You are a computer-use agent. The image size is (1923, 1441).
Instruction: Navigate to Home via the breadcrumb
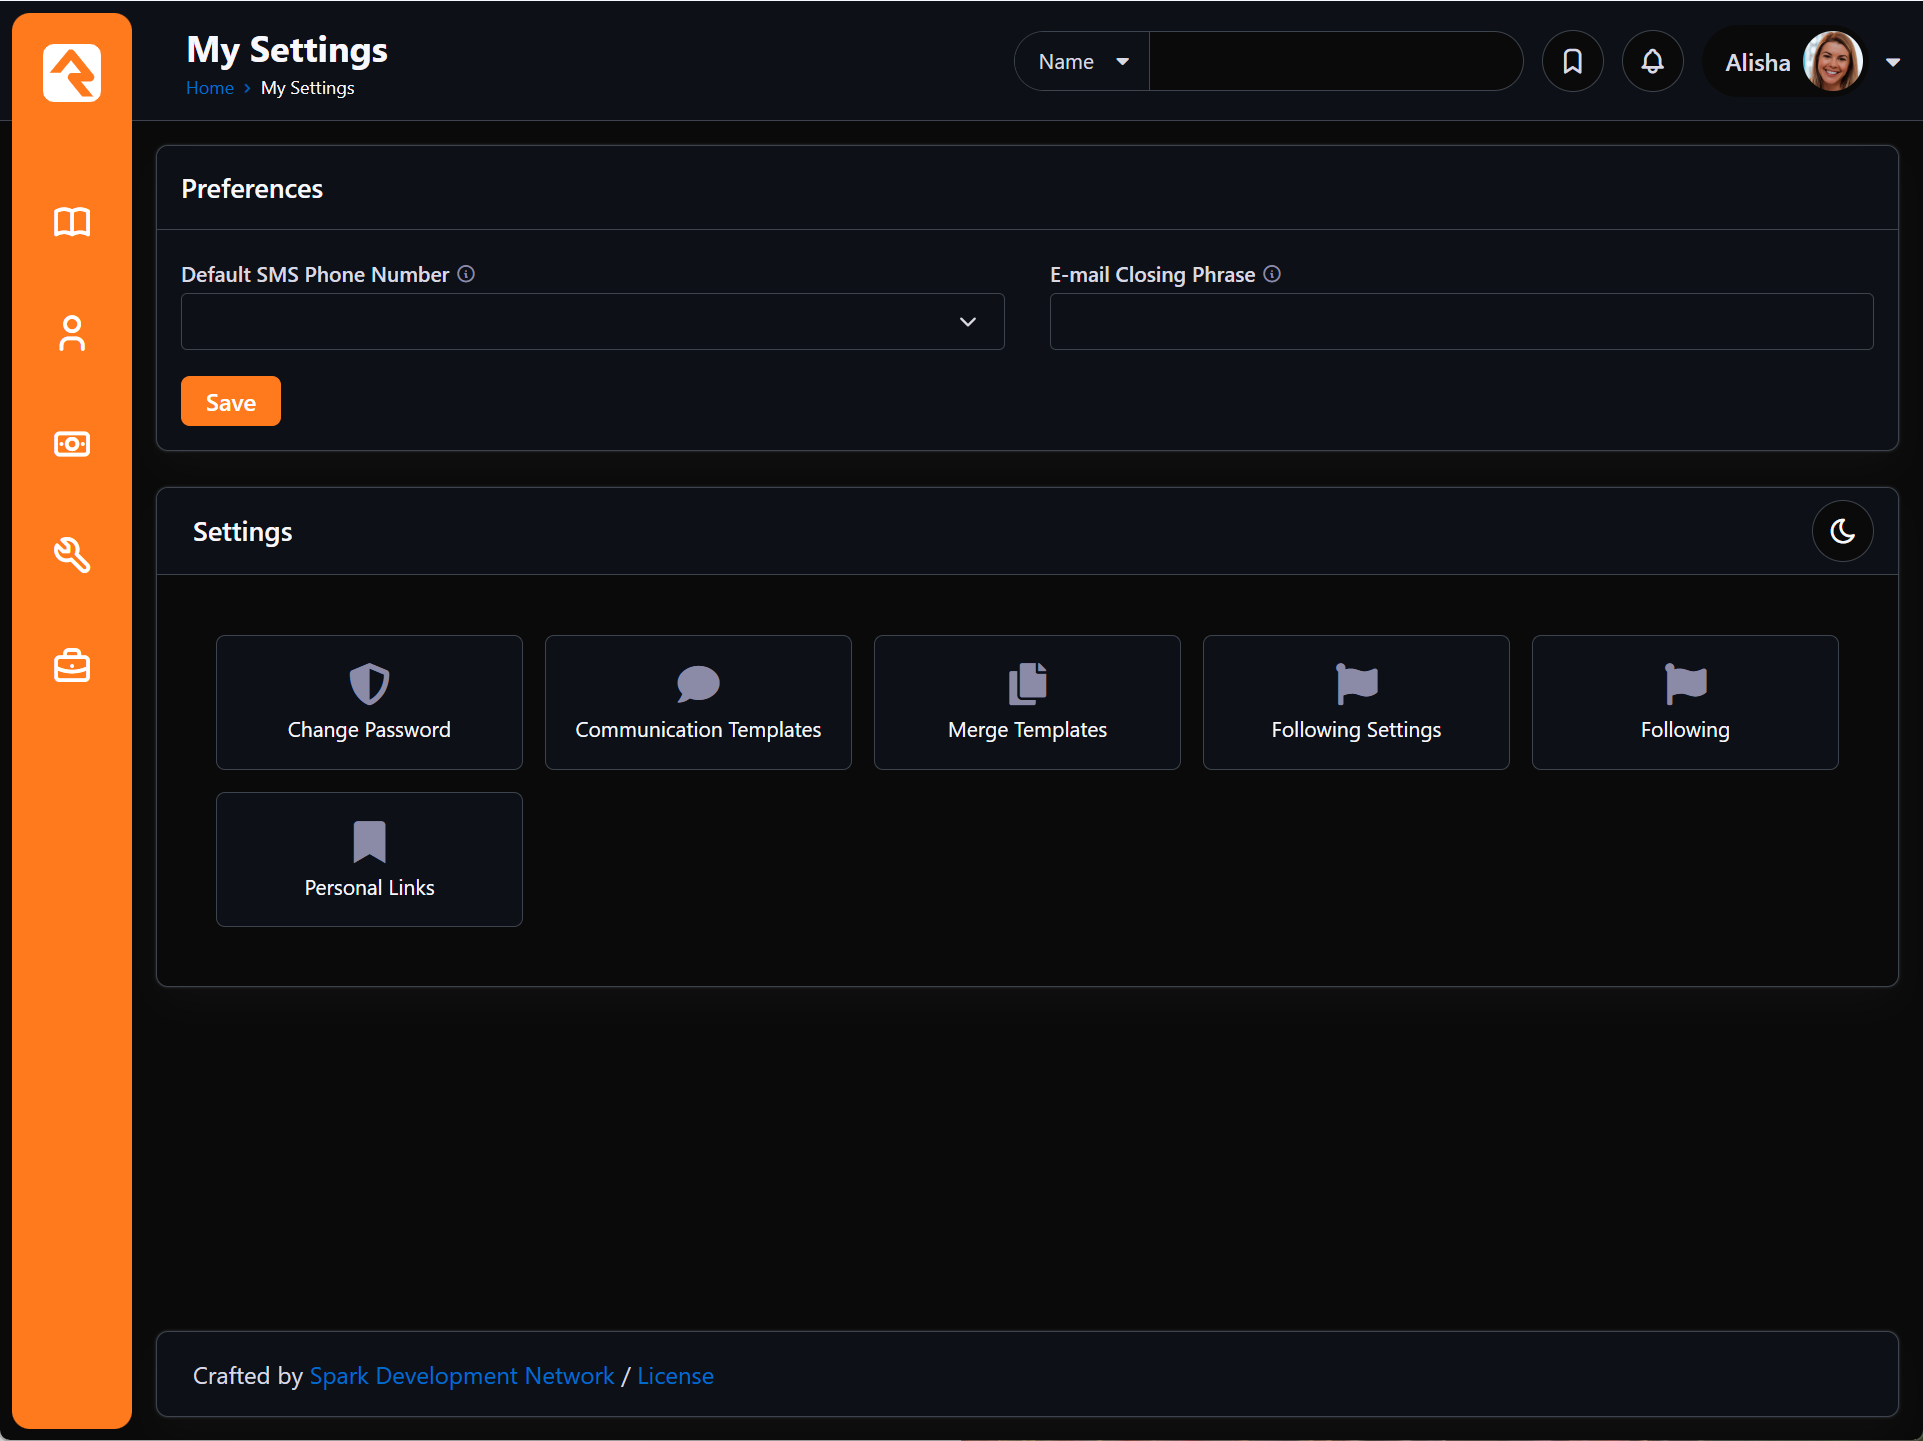pyautogui.click(x=209, y=88)
